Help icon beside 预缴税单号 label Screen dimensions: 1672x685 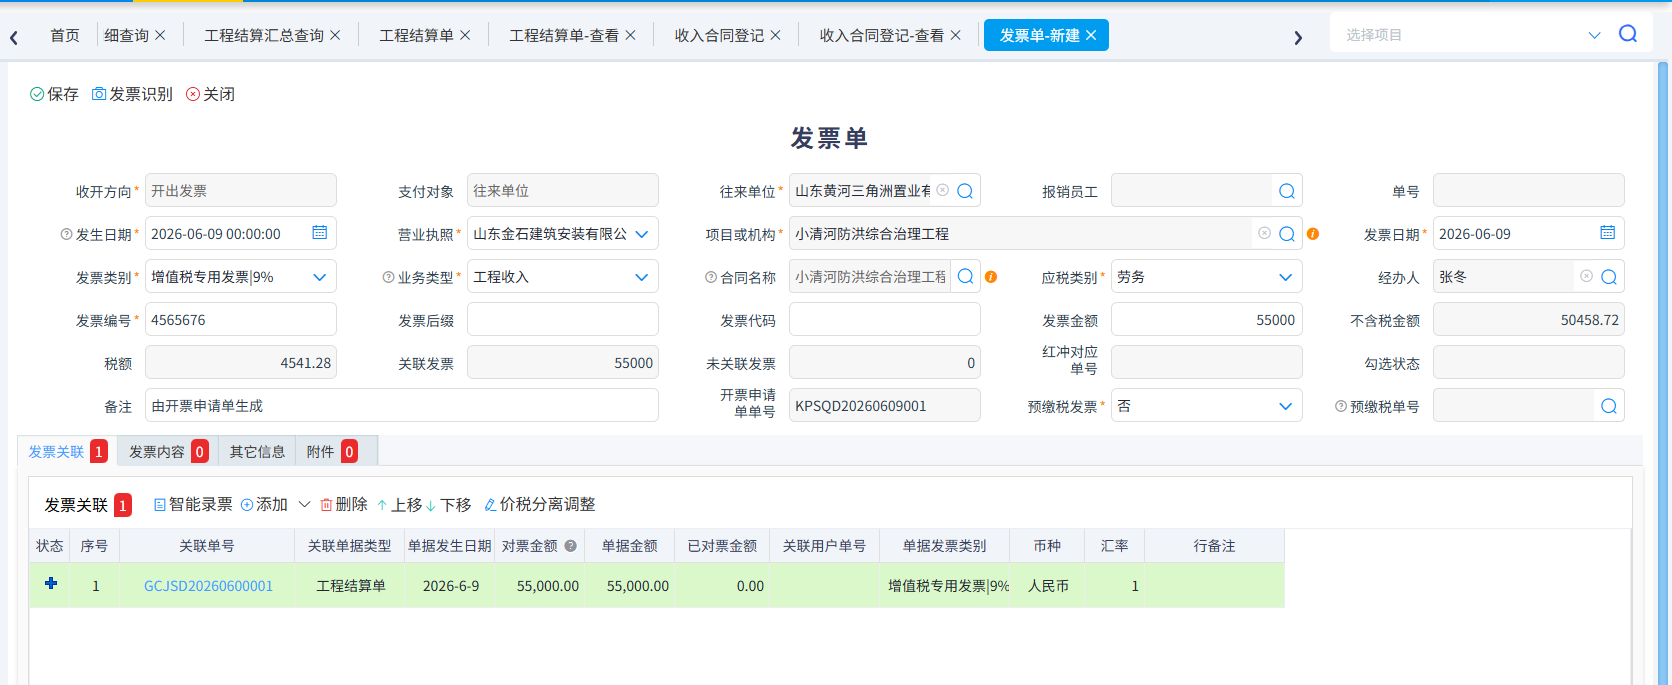click(1341, 406)
